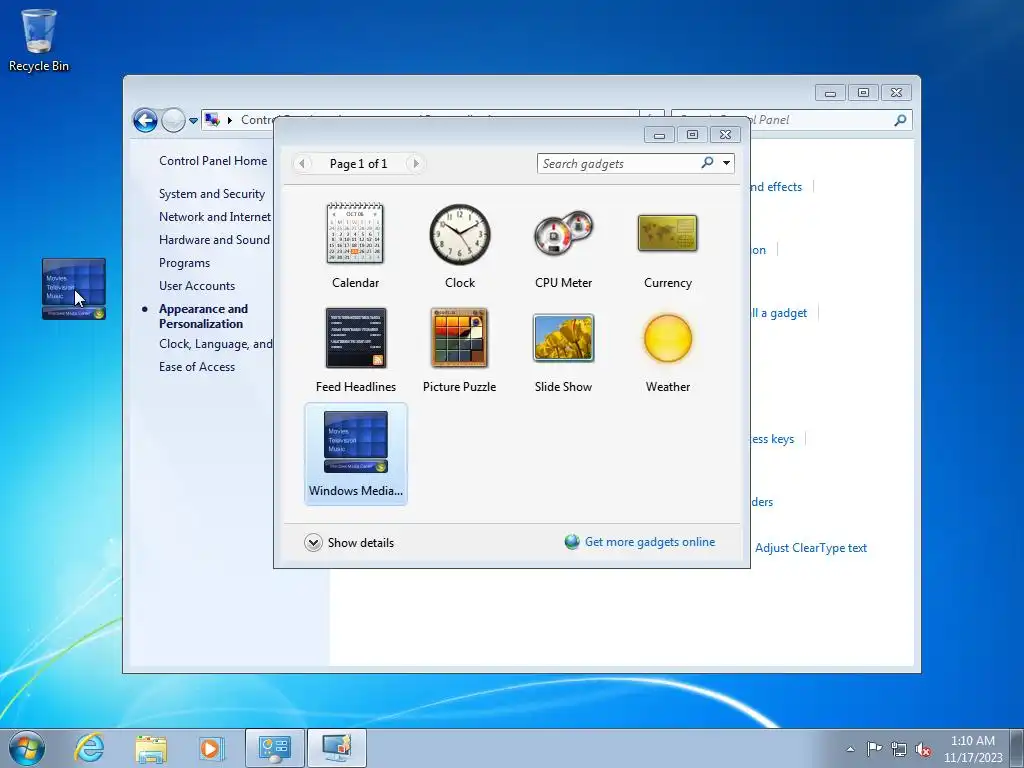This screenshot has height=768, width=1024.
Task: Click the network tray icon
Action: click(x=899, y=749)
